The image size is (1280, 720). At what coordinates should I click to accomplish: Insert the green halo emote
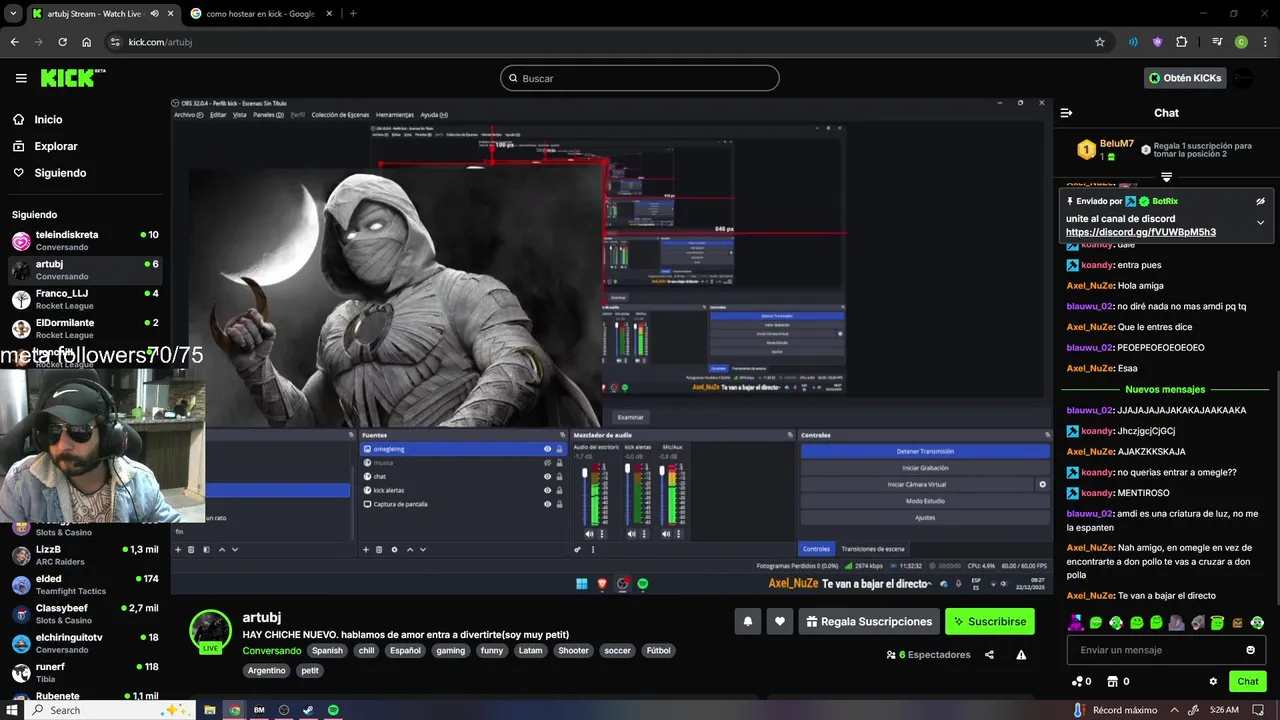(x=1217, y=623)
